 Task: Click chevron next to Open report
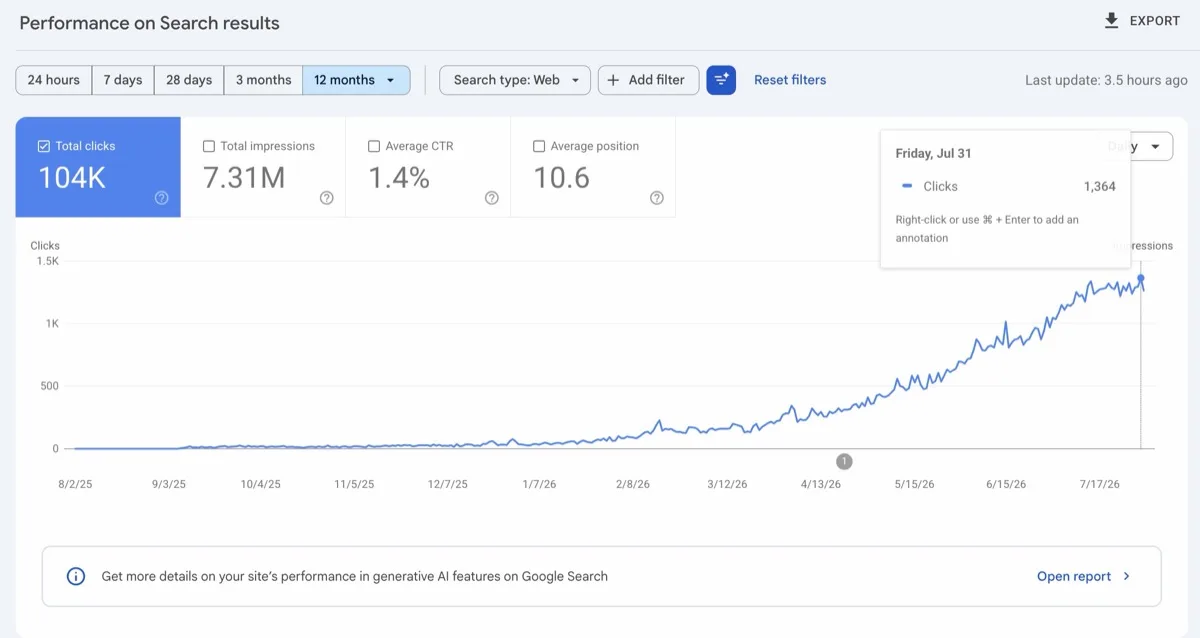1127,576
